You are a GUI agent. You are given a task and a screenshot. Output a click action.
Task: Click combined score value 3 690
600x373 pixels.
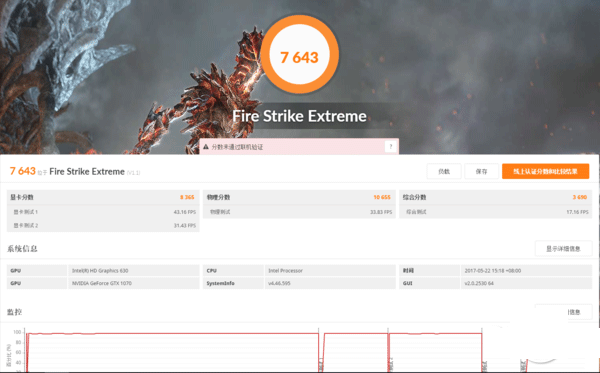point(580,197)
